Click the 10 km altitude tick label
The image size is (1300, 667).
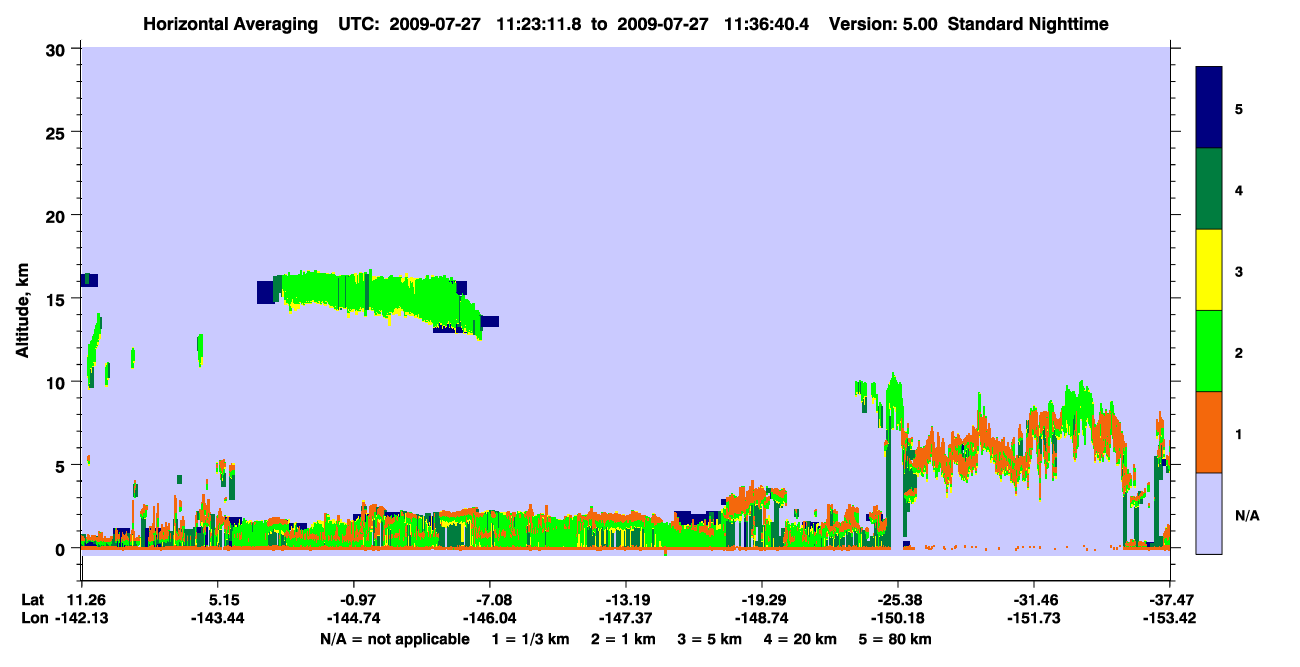pyautogui.click(x=58, y=382)
